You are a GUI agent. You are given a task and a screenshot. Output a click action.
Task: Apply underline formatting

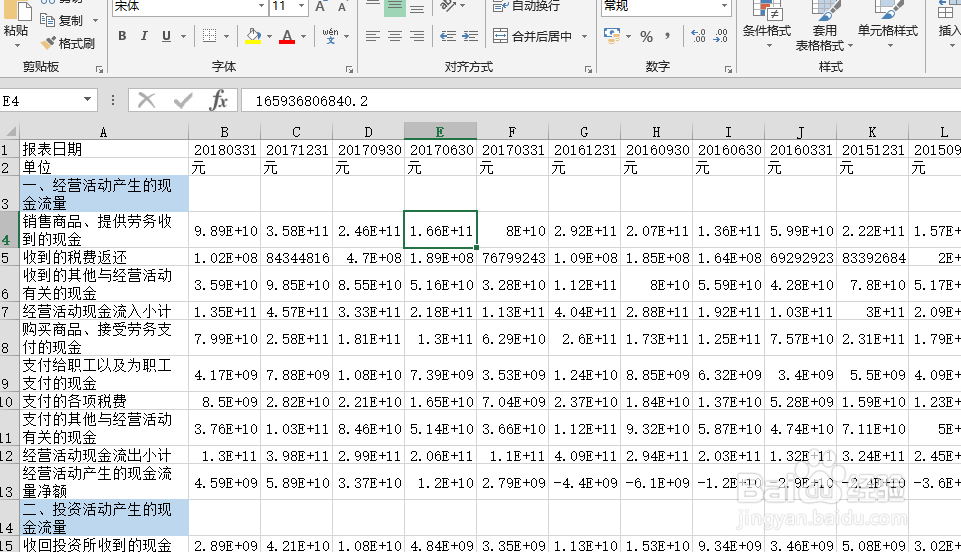pos(166,36)
